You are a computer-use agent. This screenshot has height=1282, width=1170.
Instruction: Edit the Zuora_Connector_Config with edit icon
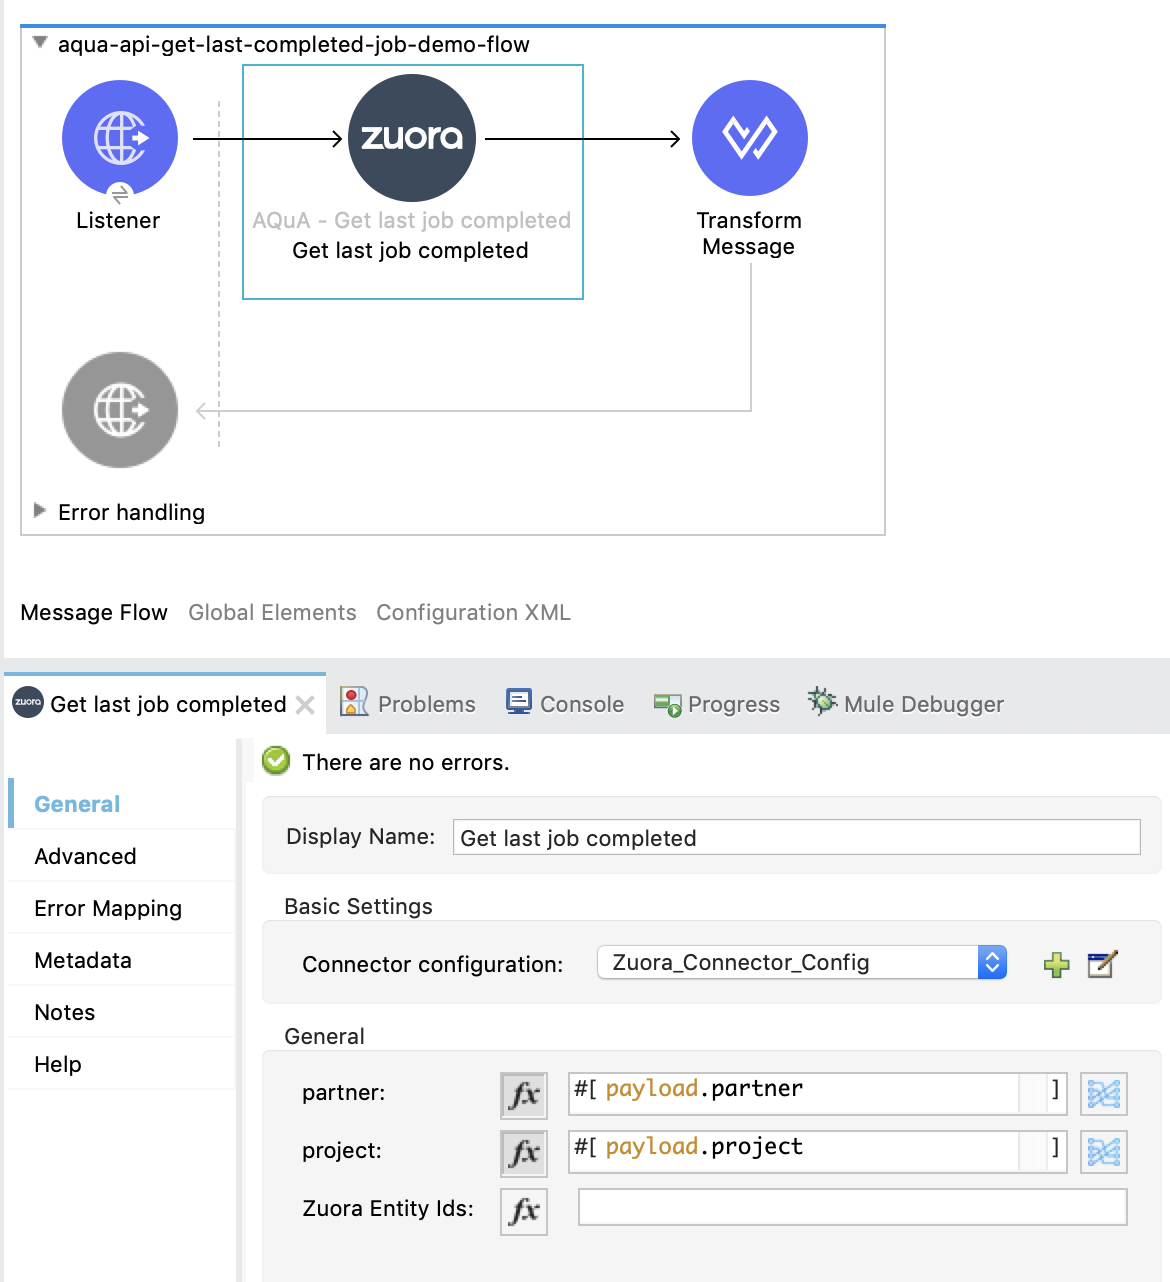click(1101, 964)
